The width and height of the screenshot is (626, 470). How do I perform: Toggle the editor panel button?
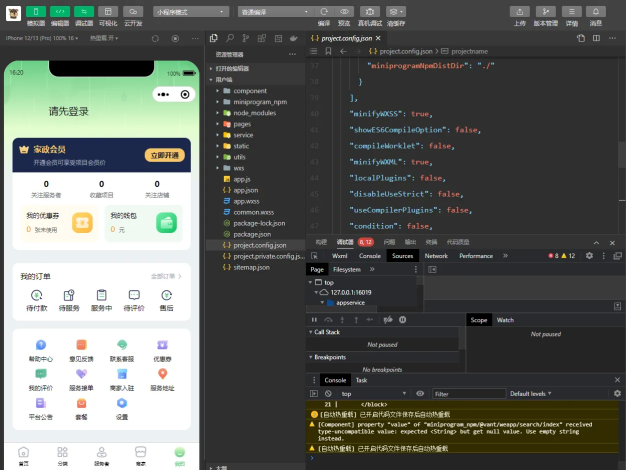pyautogui.click(x=60, y=12)
